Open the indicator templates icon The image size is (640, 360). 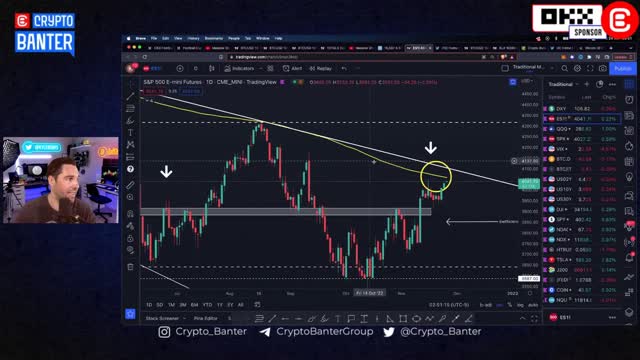pos(270,69)
